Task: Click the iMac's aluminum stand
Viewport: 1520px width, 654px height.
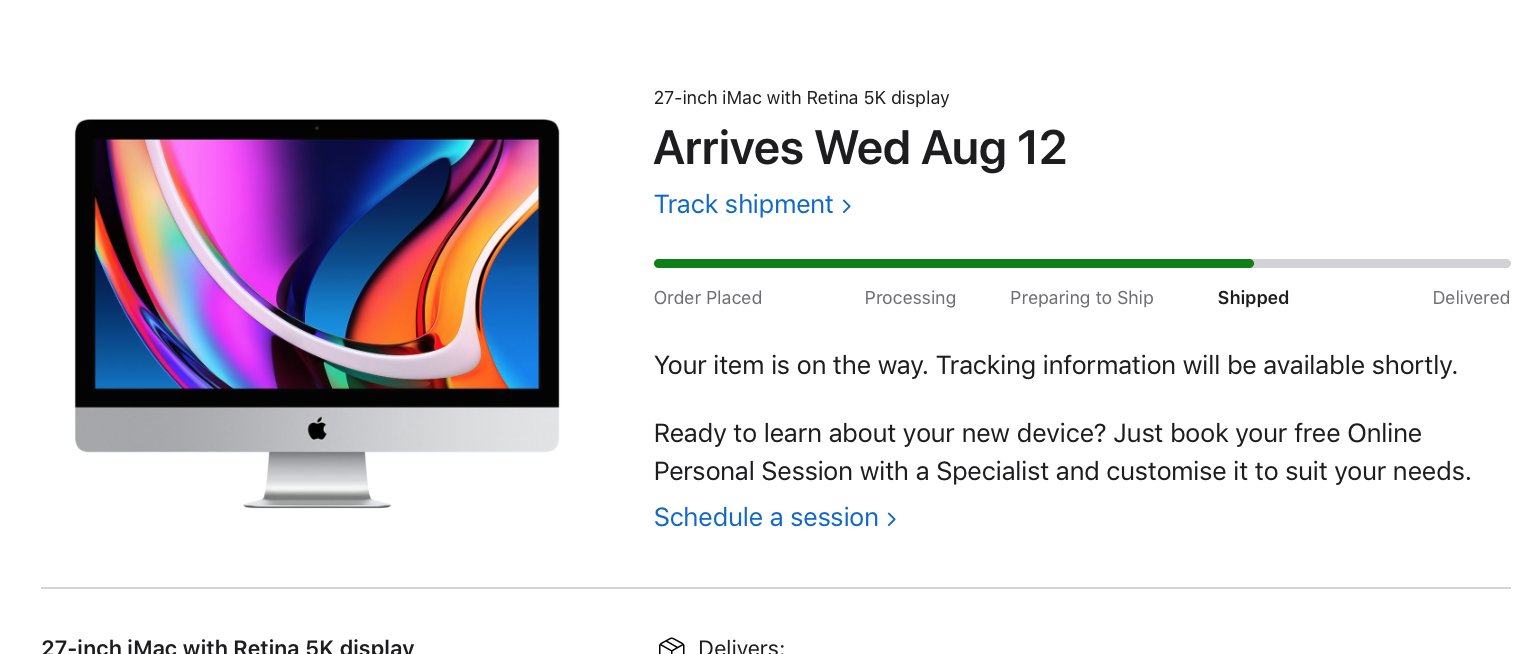Action: point(317,480)
